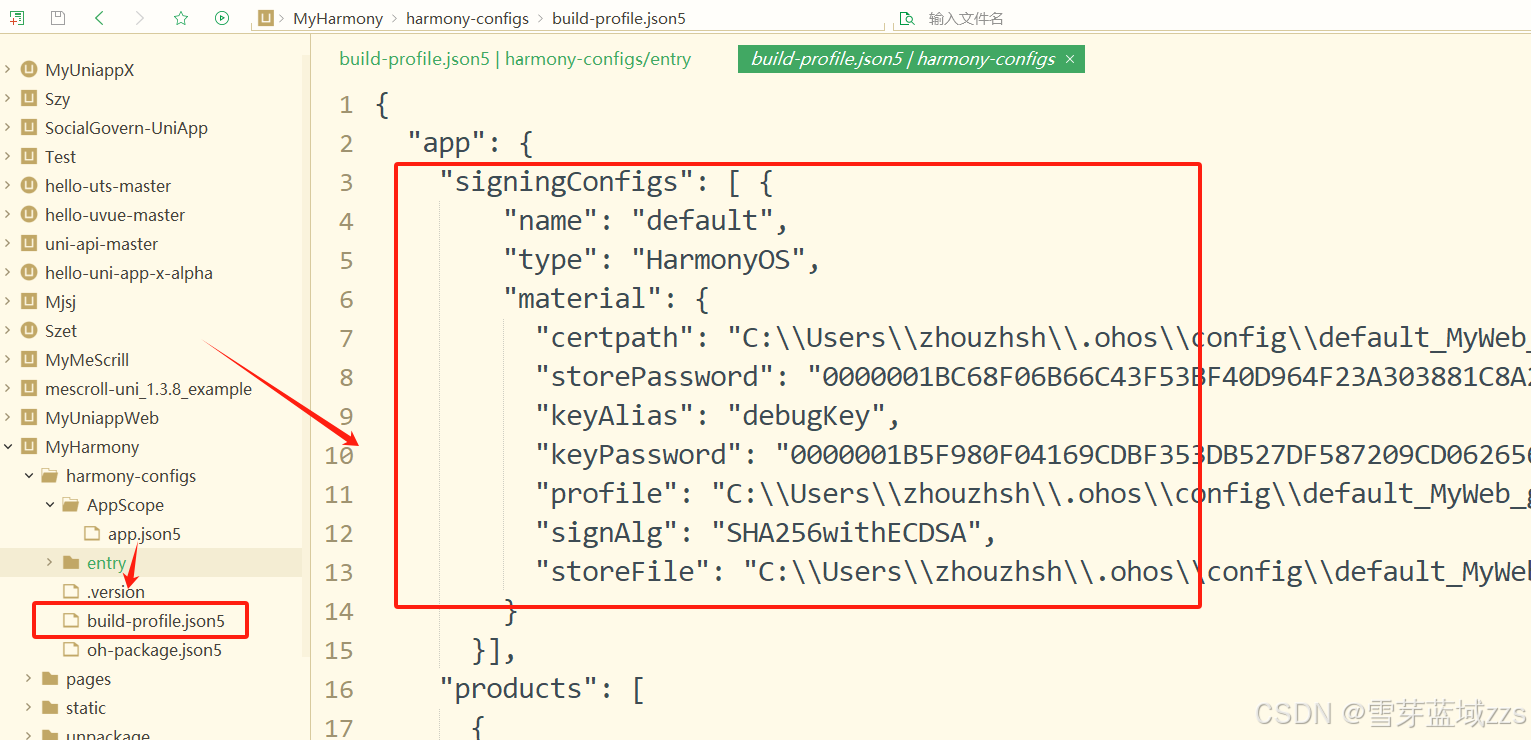Click the SocialGovern-UniApp project icon
Image resolution: width=1531 pixels, height=740 pixels.
click(x=29, y=128)
